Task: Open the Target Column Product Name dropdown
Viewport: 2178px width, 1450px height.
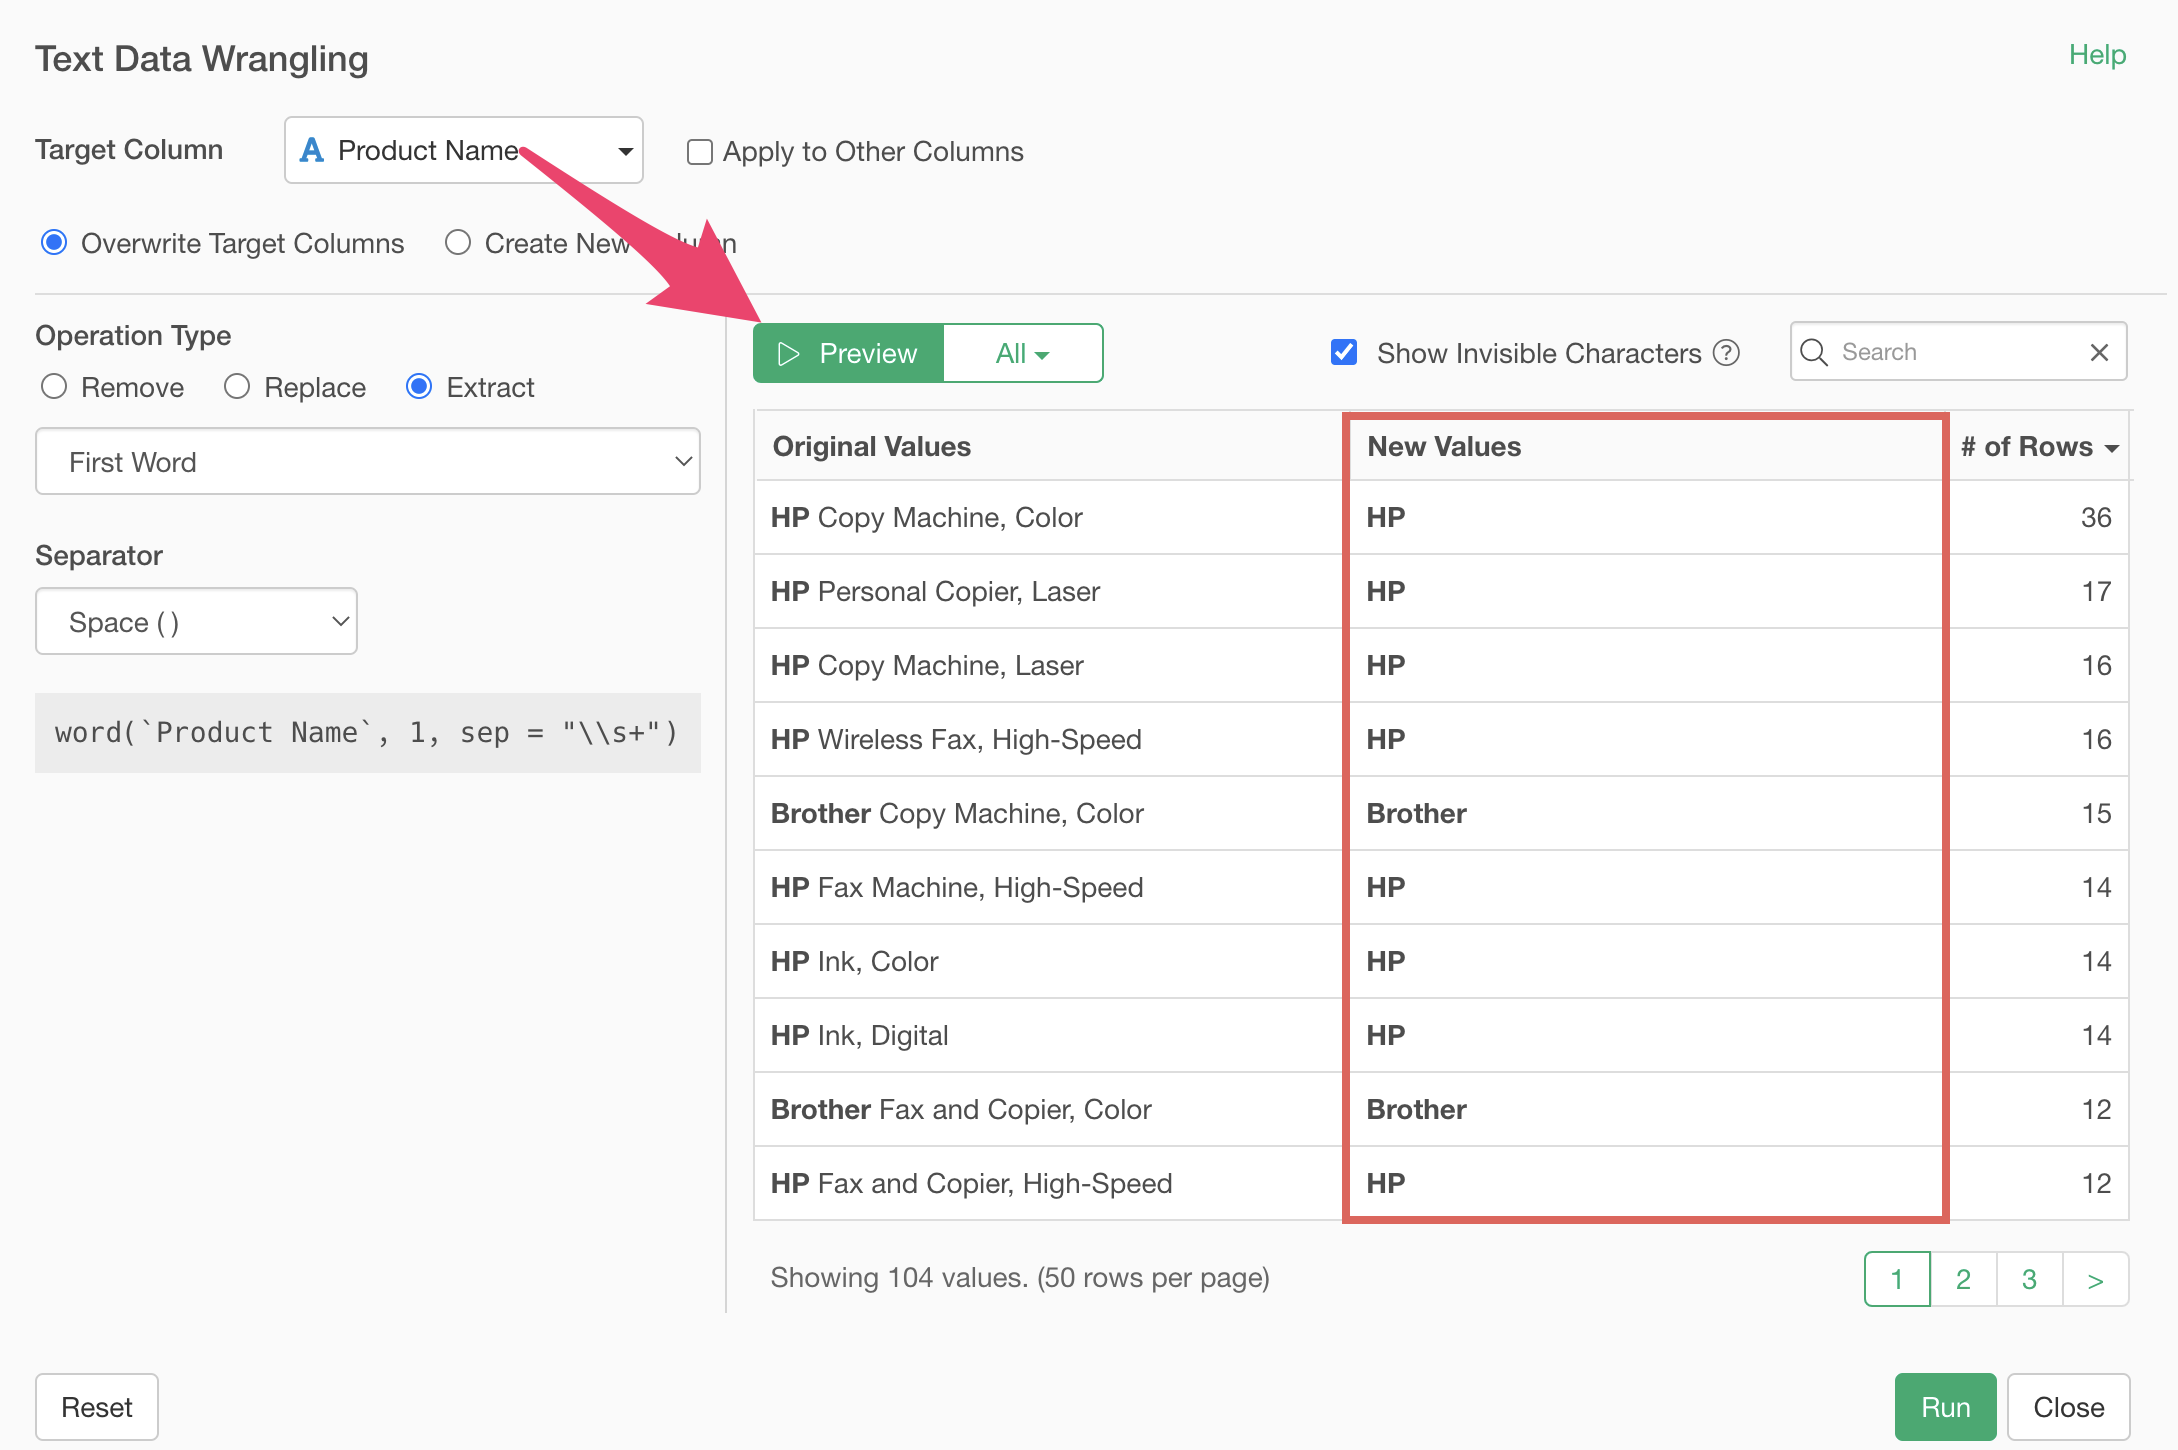Action: click(464, 150)
